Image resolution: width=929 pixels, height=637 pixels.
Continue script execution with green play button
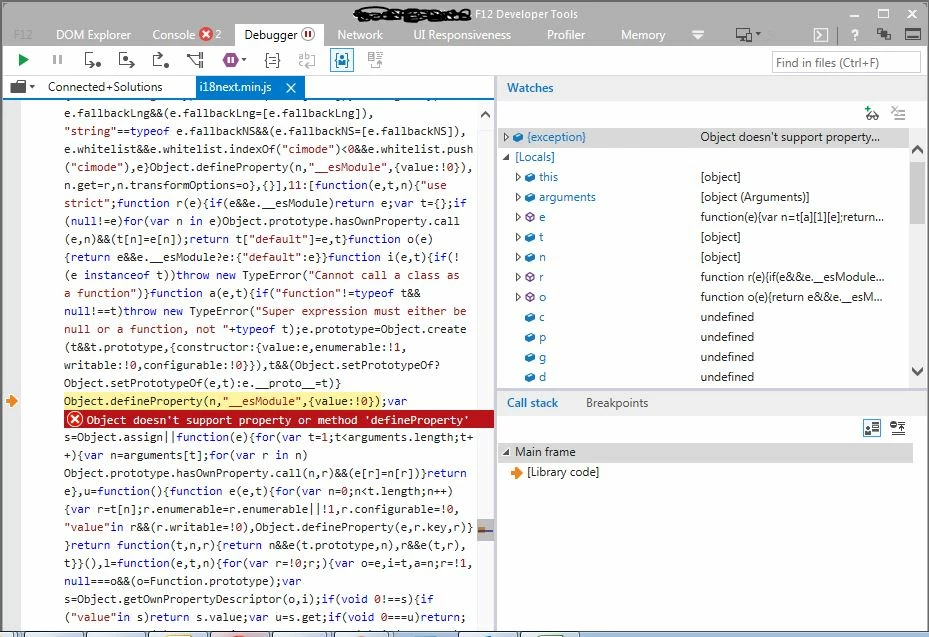(x=23, y=60)
